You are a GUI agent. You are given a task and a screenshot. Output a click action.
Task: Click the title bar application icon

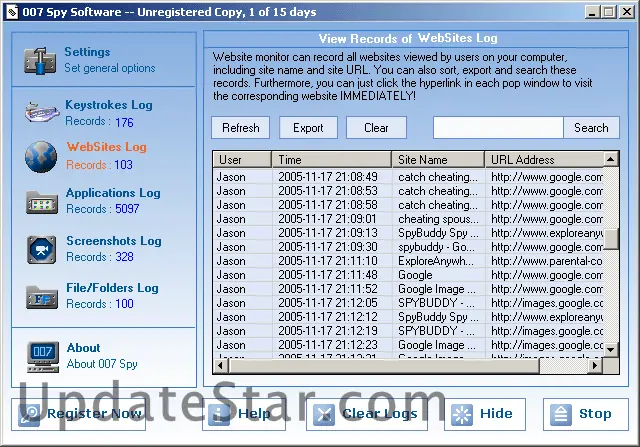[12, 12]
